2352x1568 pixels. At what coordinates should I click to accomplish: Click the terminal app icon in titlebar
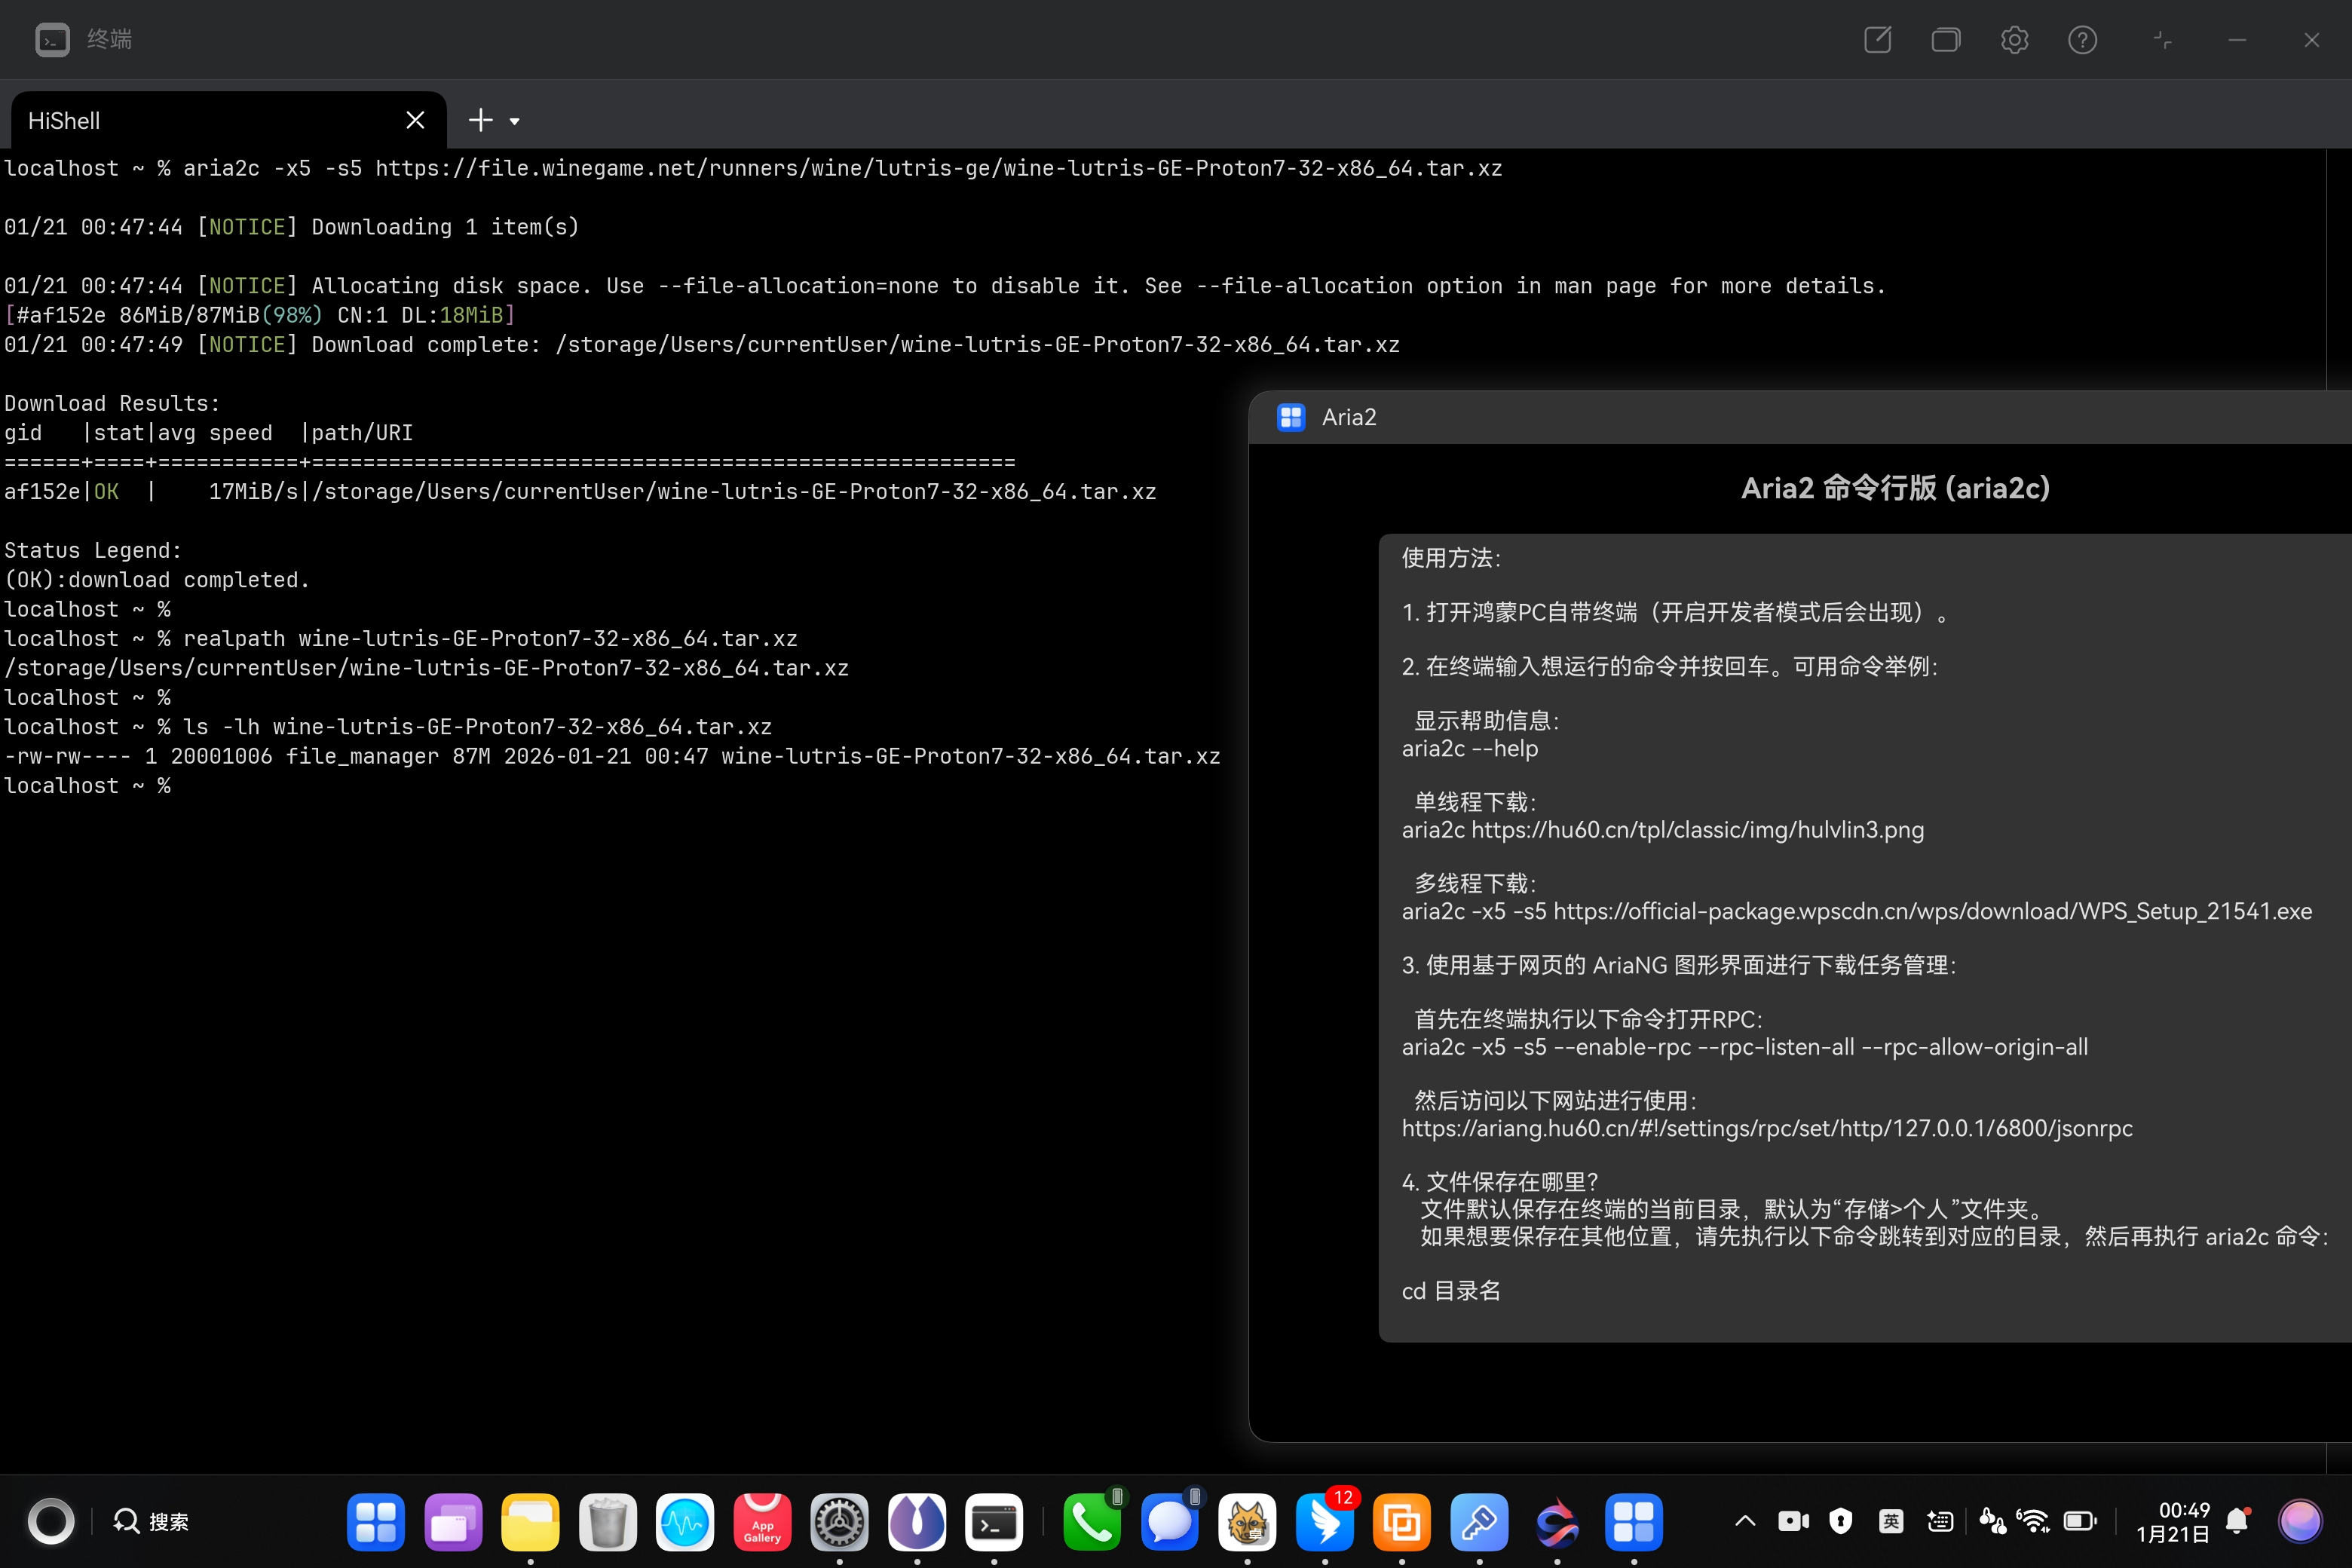click(52, 40)
